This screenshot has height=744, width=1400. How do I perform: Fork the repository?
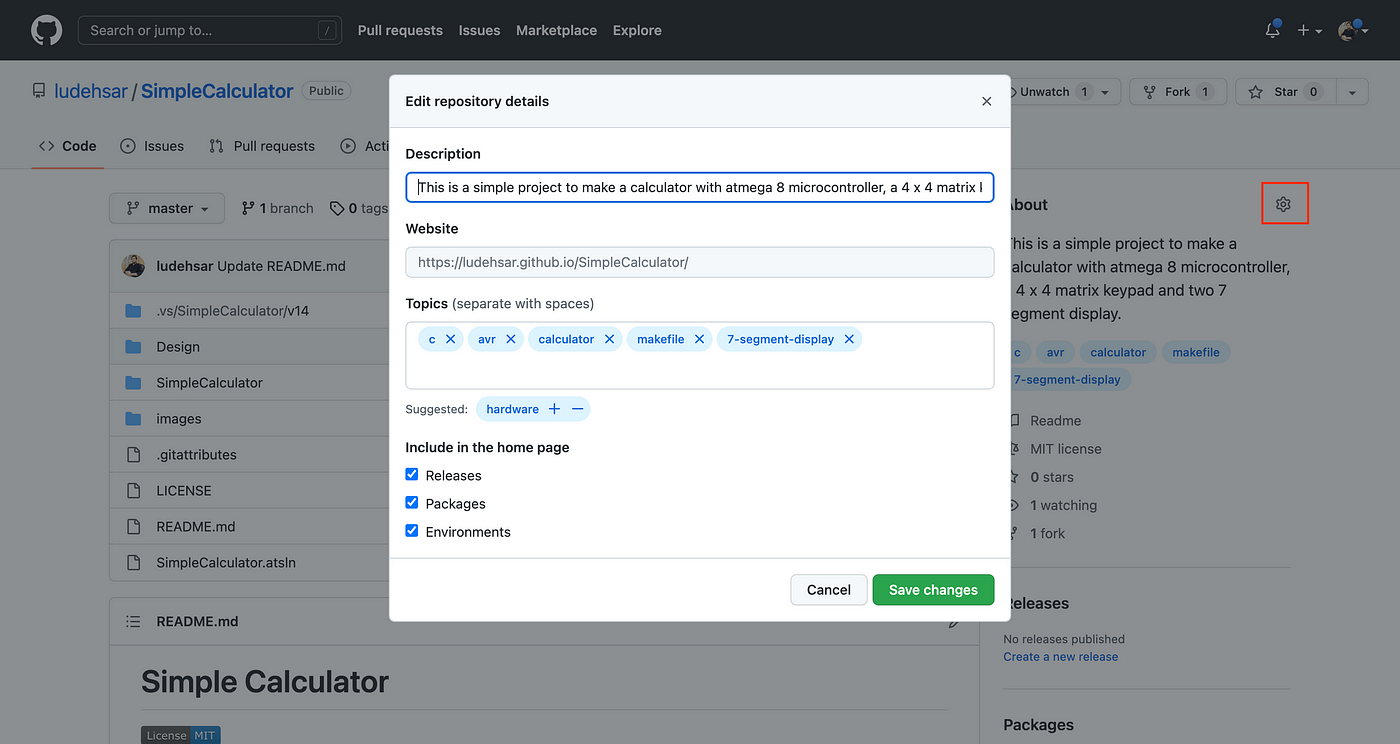[1178, 92]
